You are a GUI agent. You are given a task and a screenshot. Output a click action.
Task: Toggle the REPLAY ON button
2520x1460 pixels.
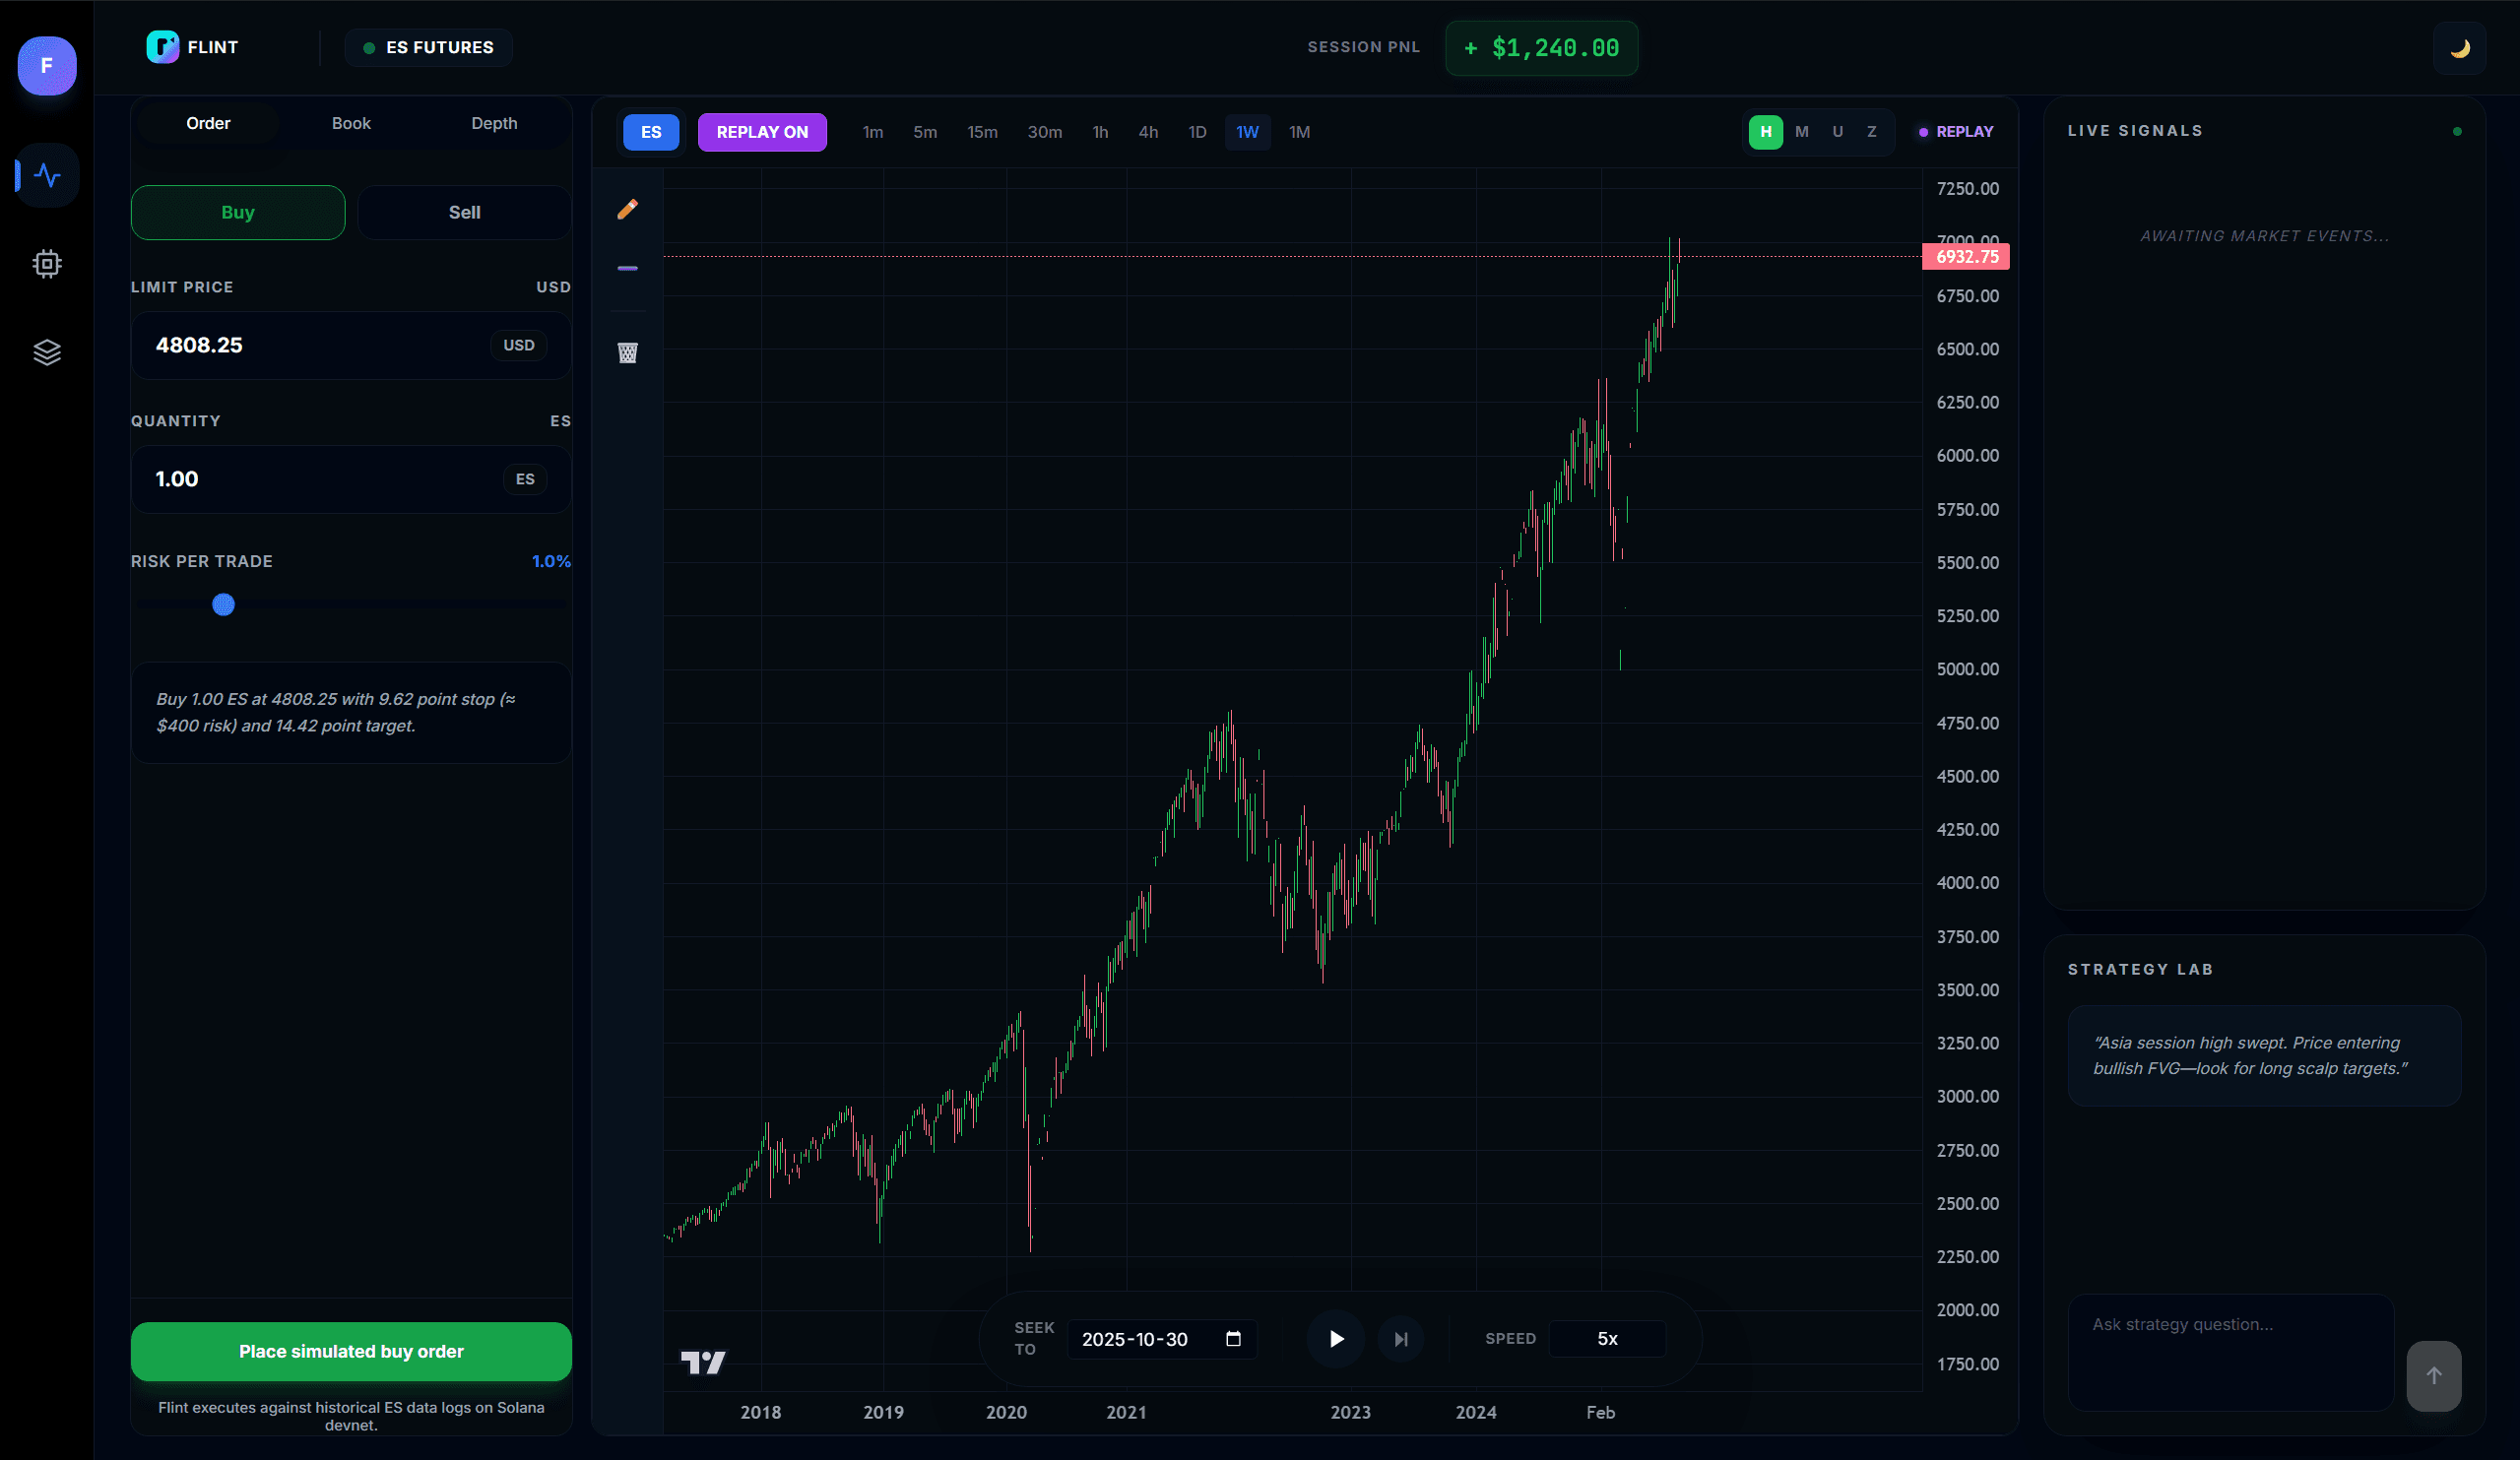[x=761, y=132]
